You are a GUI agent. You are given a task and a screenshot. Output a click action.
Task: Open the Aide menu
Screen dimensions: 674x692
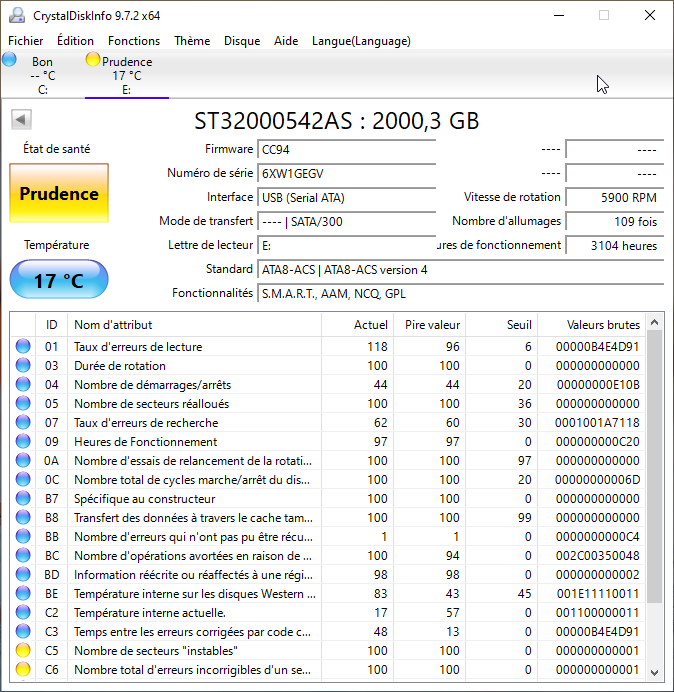tap(286, 41)
